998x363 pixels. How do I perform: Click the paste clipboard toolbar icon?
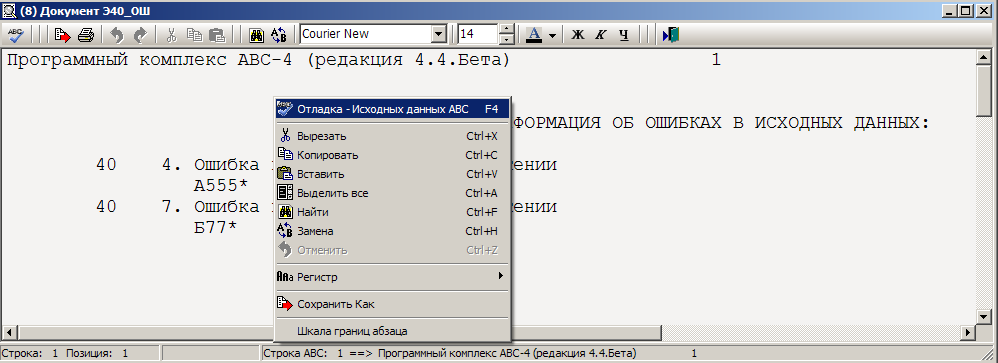tap(217, 34)
